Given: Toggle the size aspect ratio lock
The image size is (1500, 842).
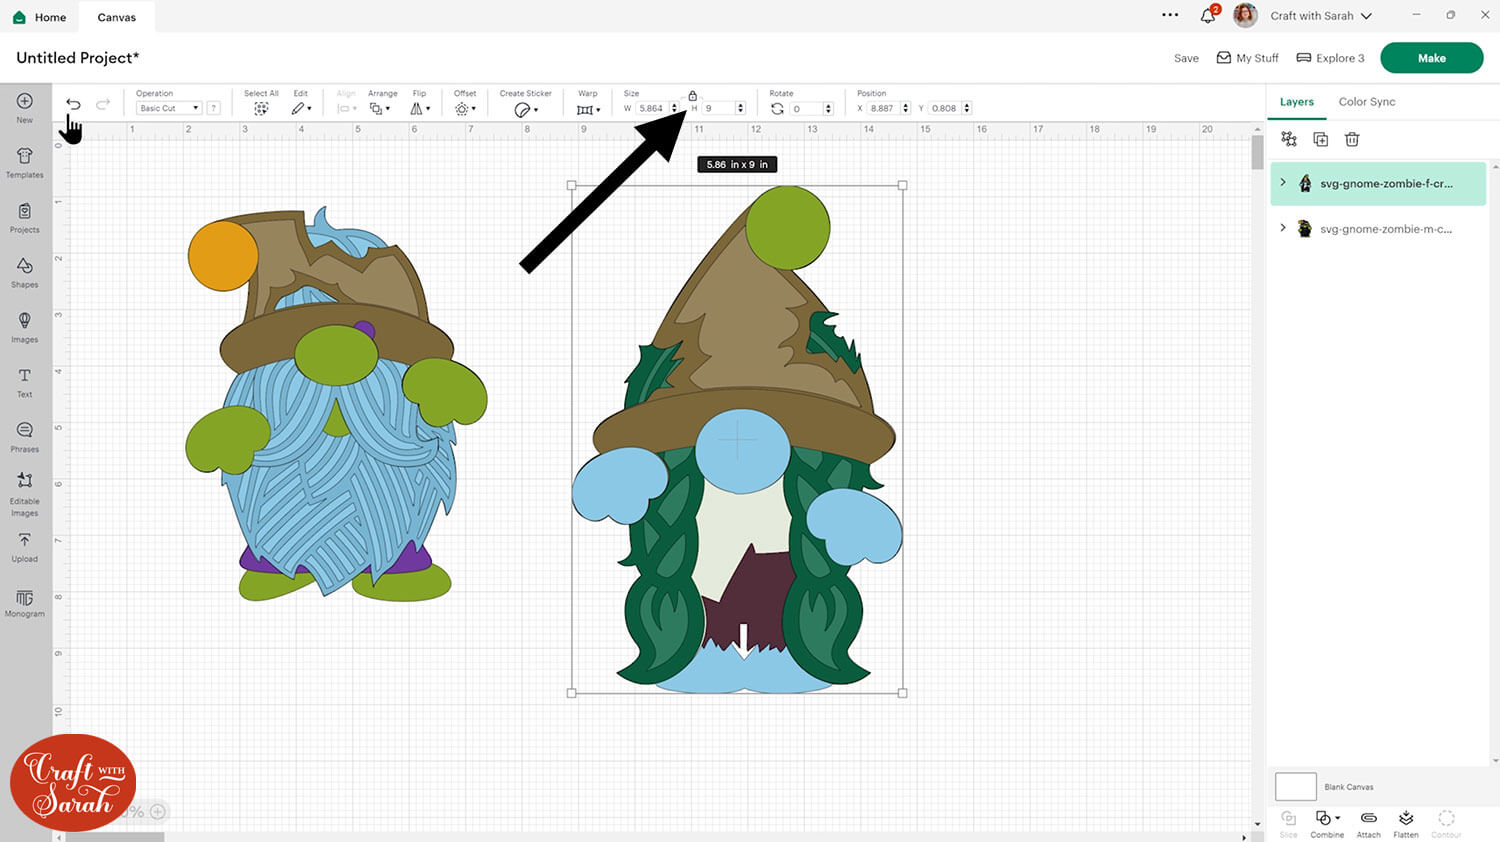Looking at the screenshot, I should coord(692,96).
